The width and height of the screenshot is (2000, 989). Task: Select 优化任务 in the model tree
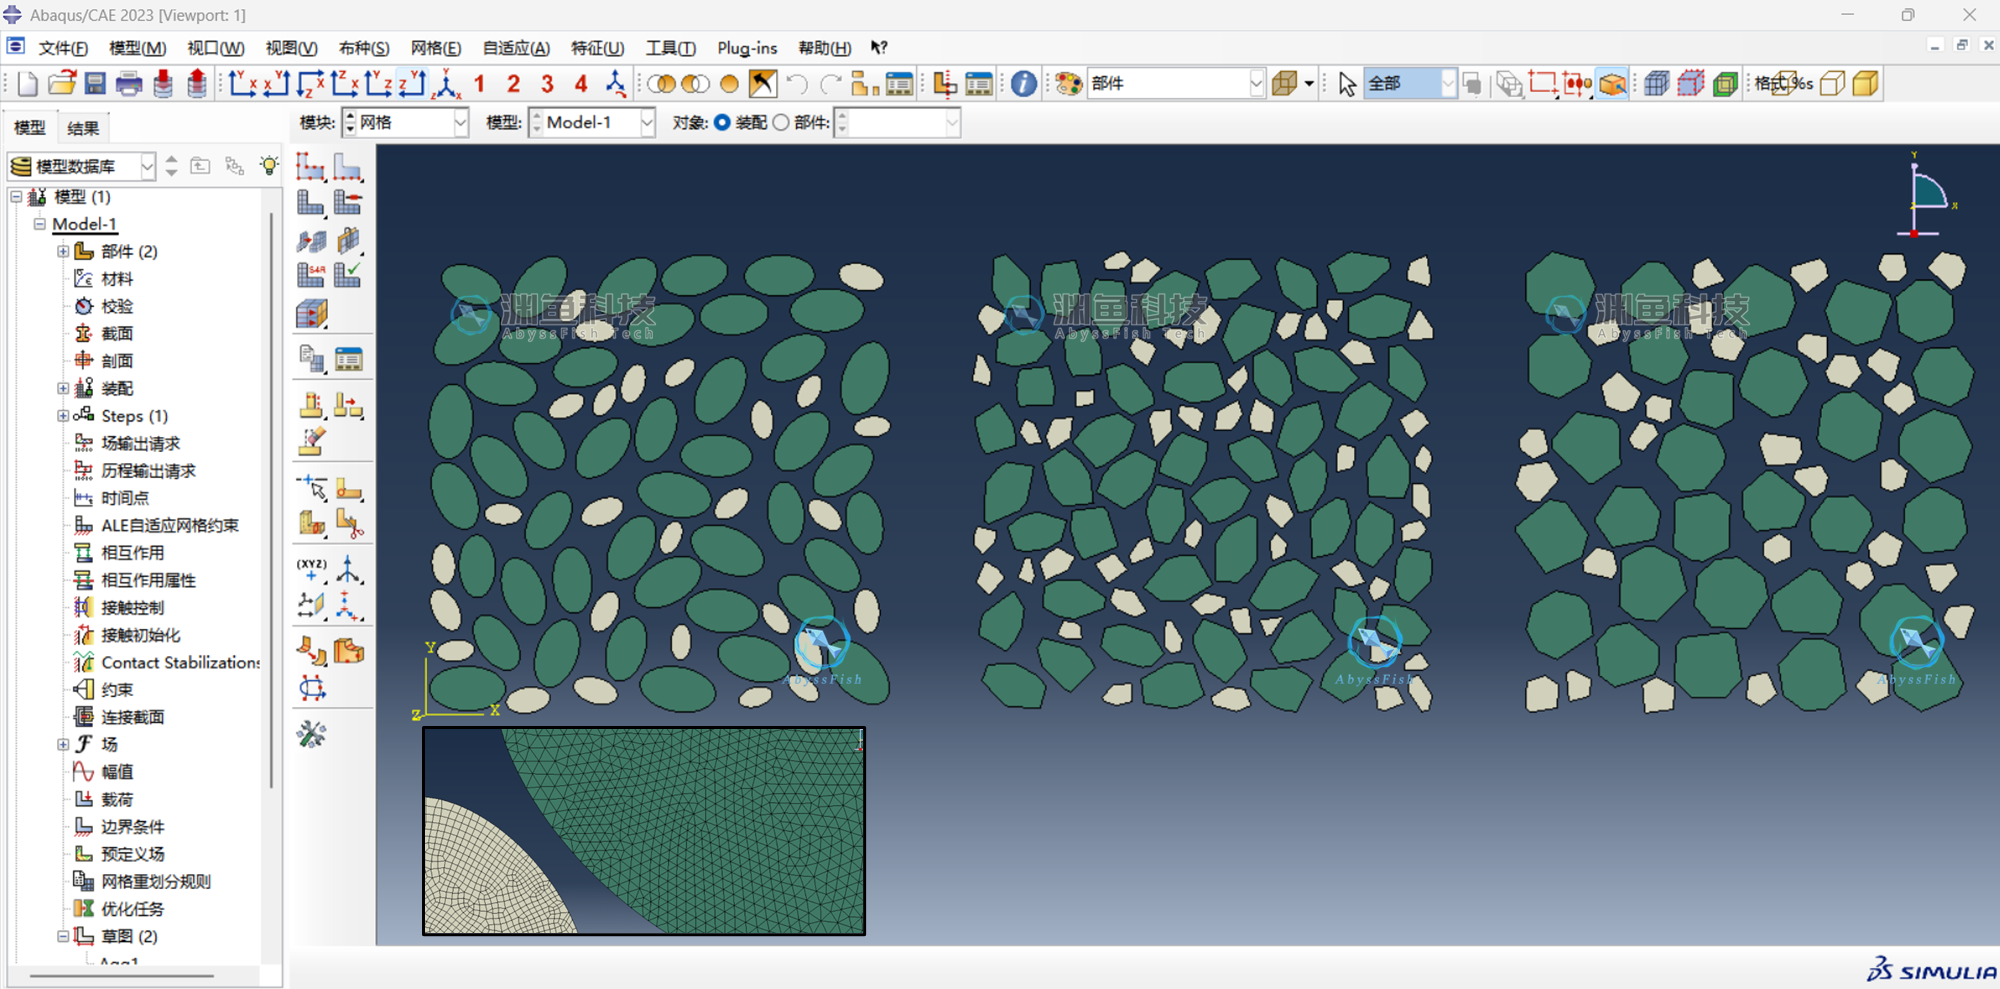132,909
